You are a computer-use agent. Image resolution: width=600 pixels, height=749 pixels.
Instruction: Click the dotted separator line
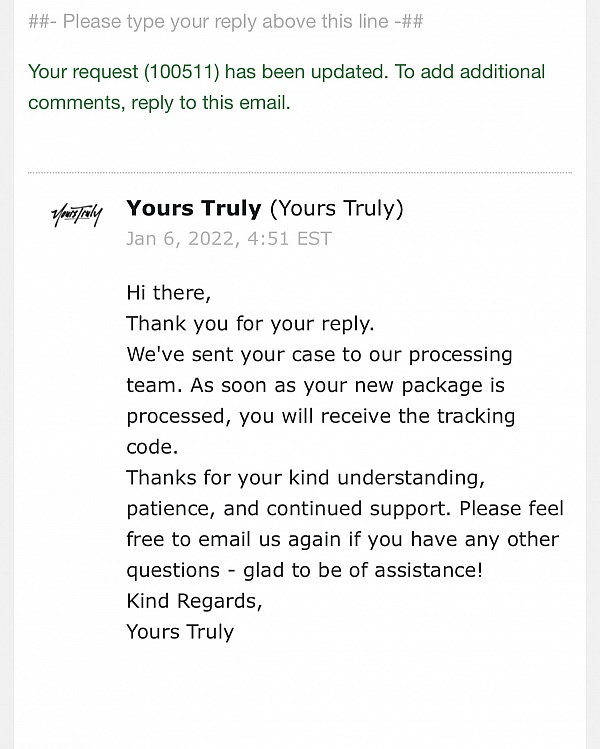300,173
